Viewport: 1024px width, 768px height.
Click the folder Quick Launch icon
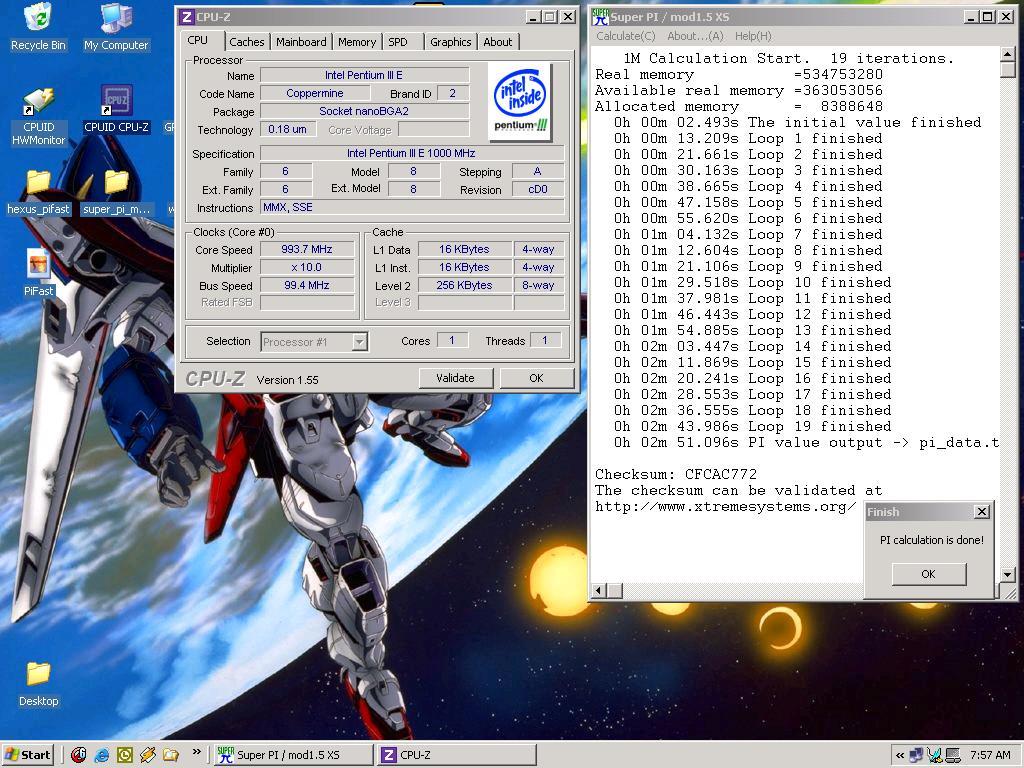(170, 755)
